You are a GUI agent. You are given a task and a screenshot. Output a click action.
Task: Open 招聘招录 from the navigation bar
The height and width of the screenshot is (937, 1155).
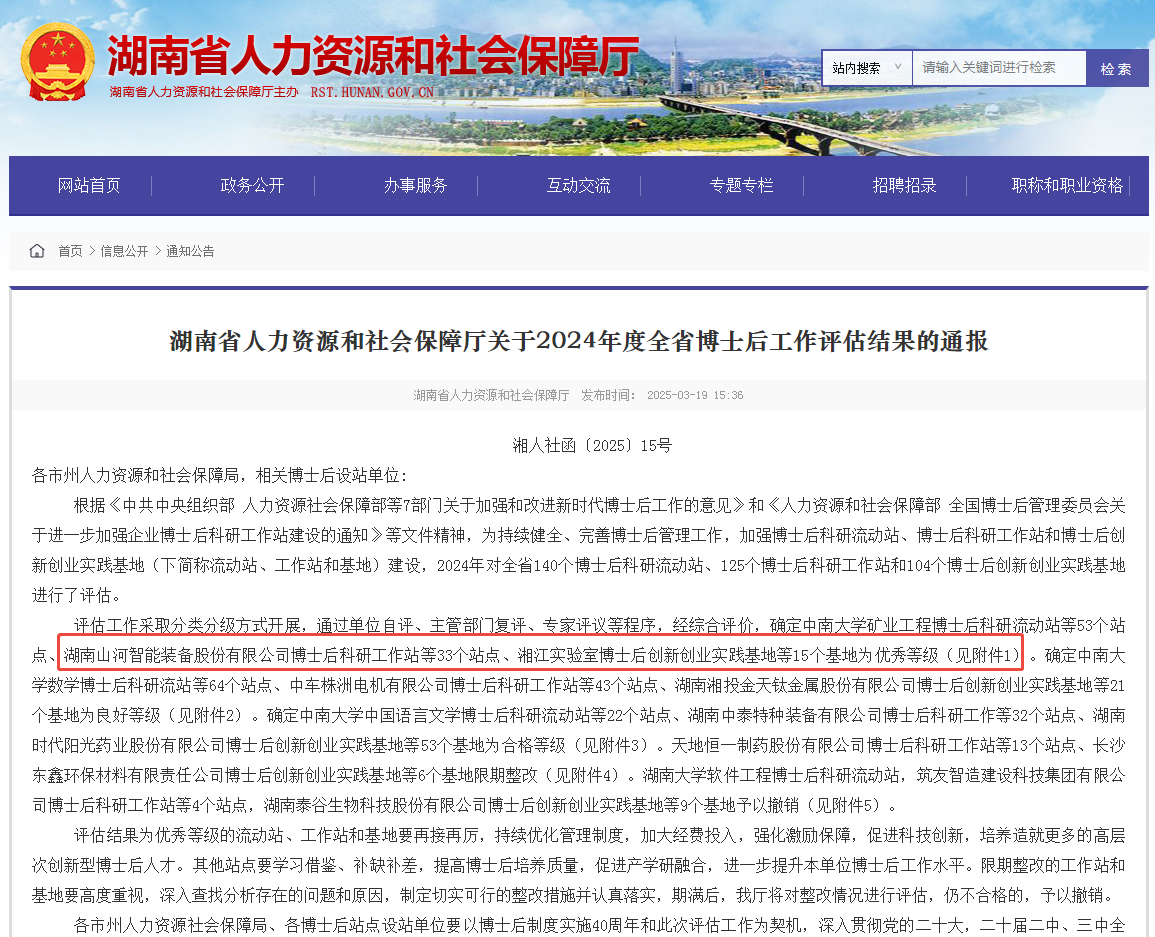pos(903,185)
